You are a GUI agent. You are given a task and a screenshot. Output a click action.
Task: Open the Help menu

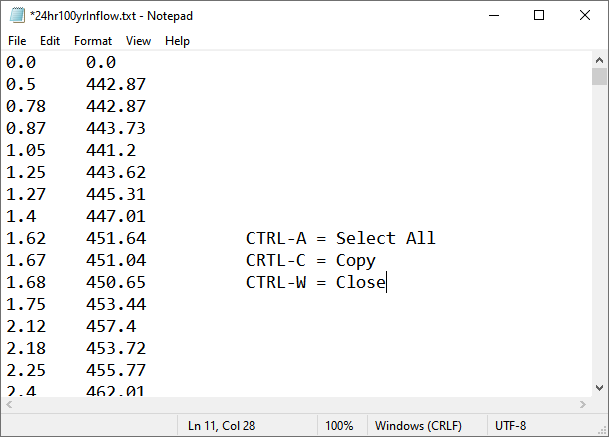coord(177,41)
